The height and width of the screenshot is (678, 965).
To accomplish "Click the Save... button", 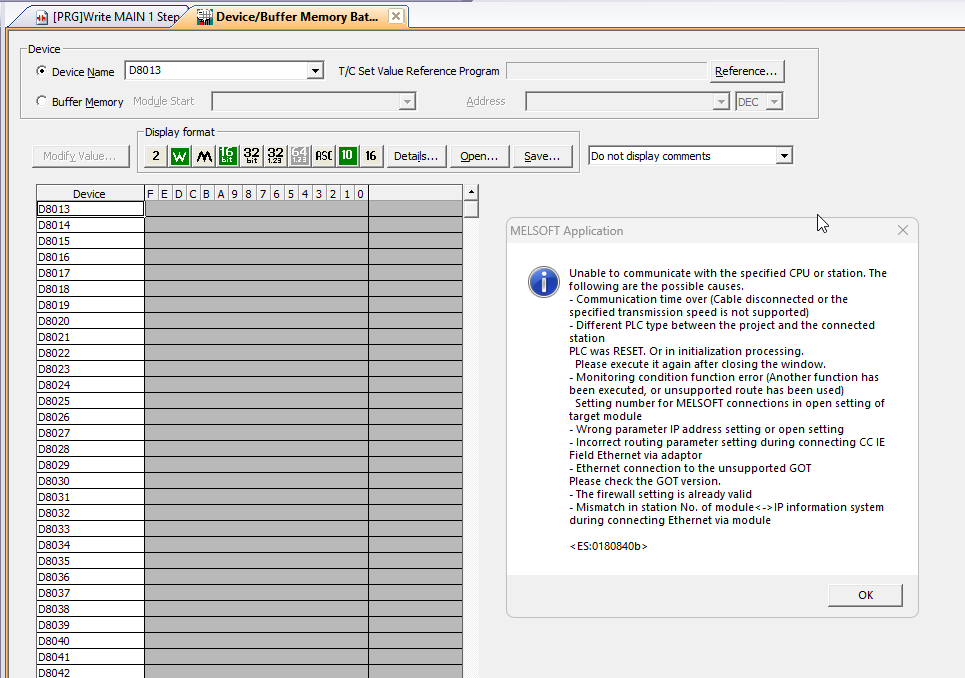I will [542, 156].
